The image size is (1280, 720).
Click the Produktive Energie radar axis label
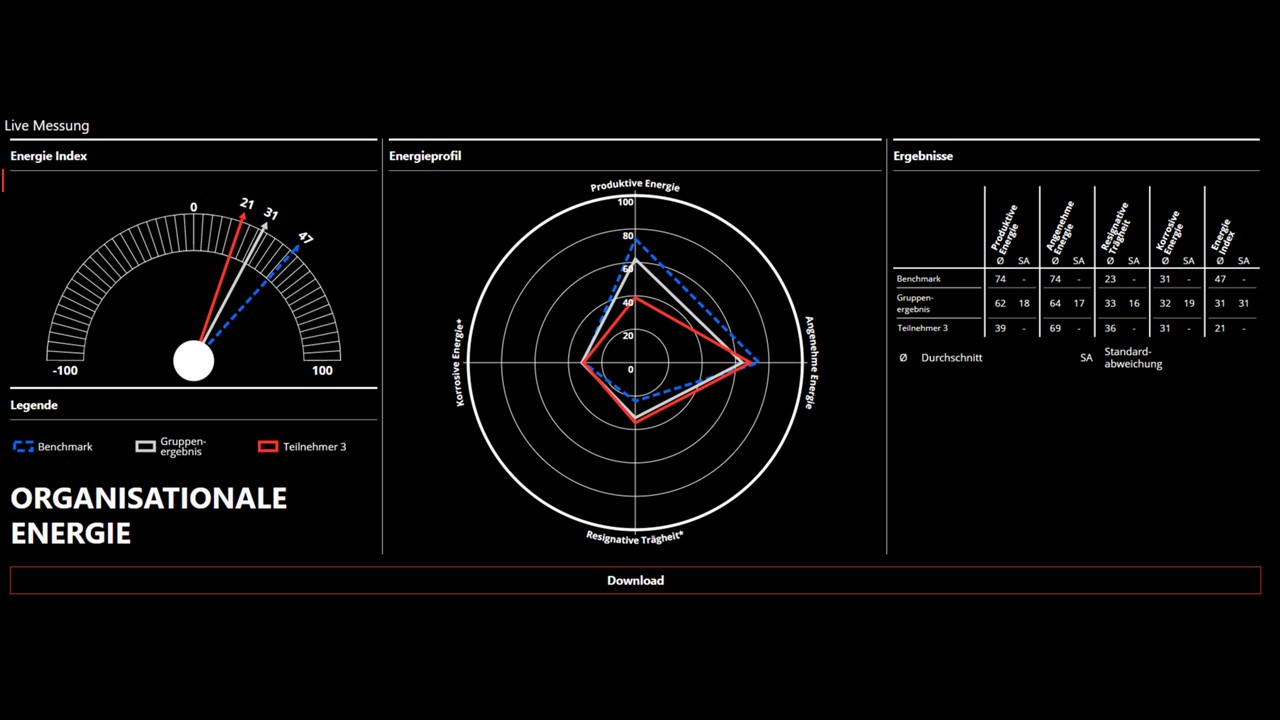click(635, 186)
